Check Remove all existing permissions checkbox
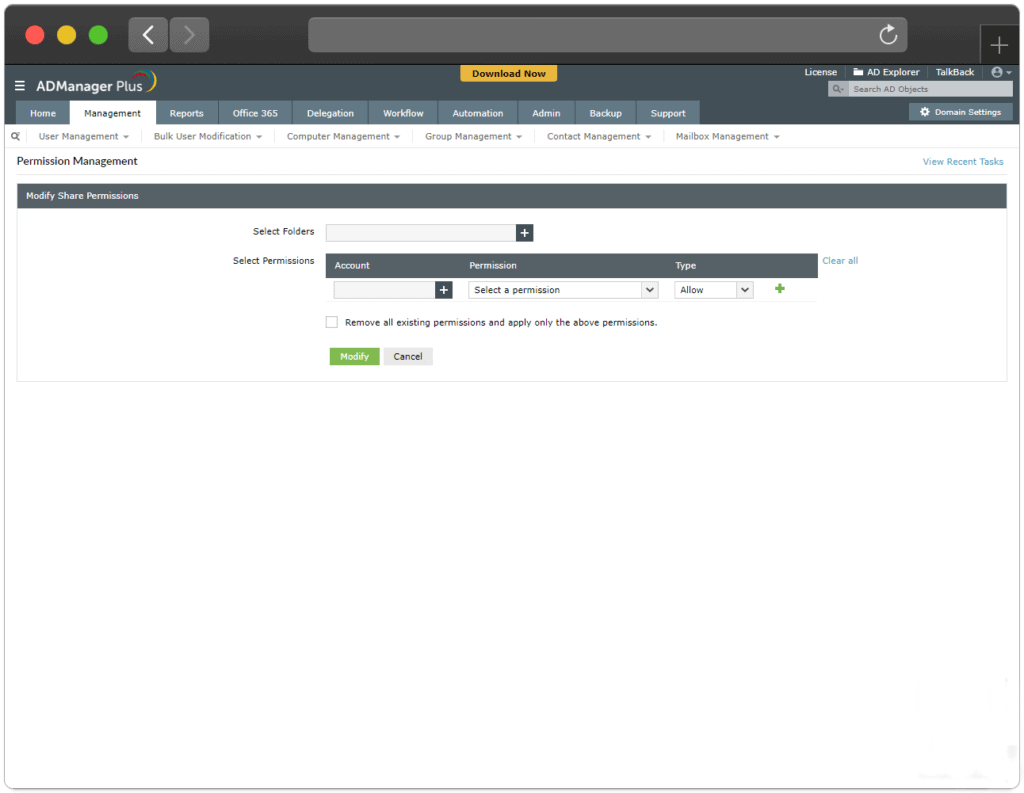The image size is (1024, 793). pos(332,323)
